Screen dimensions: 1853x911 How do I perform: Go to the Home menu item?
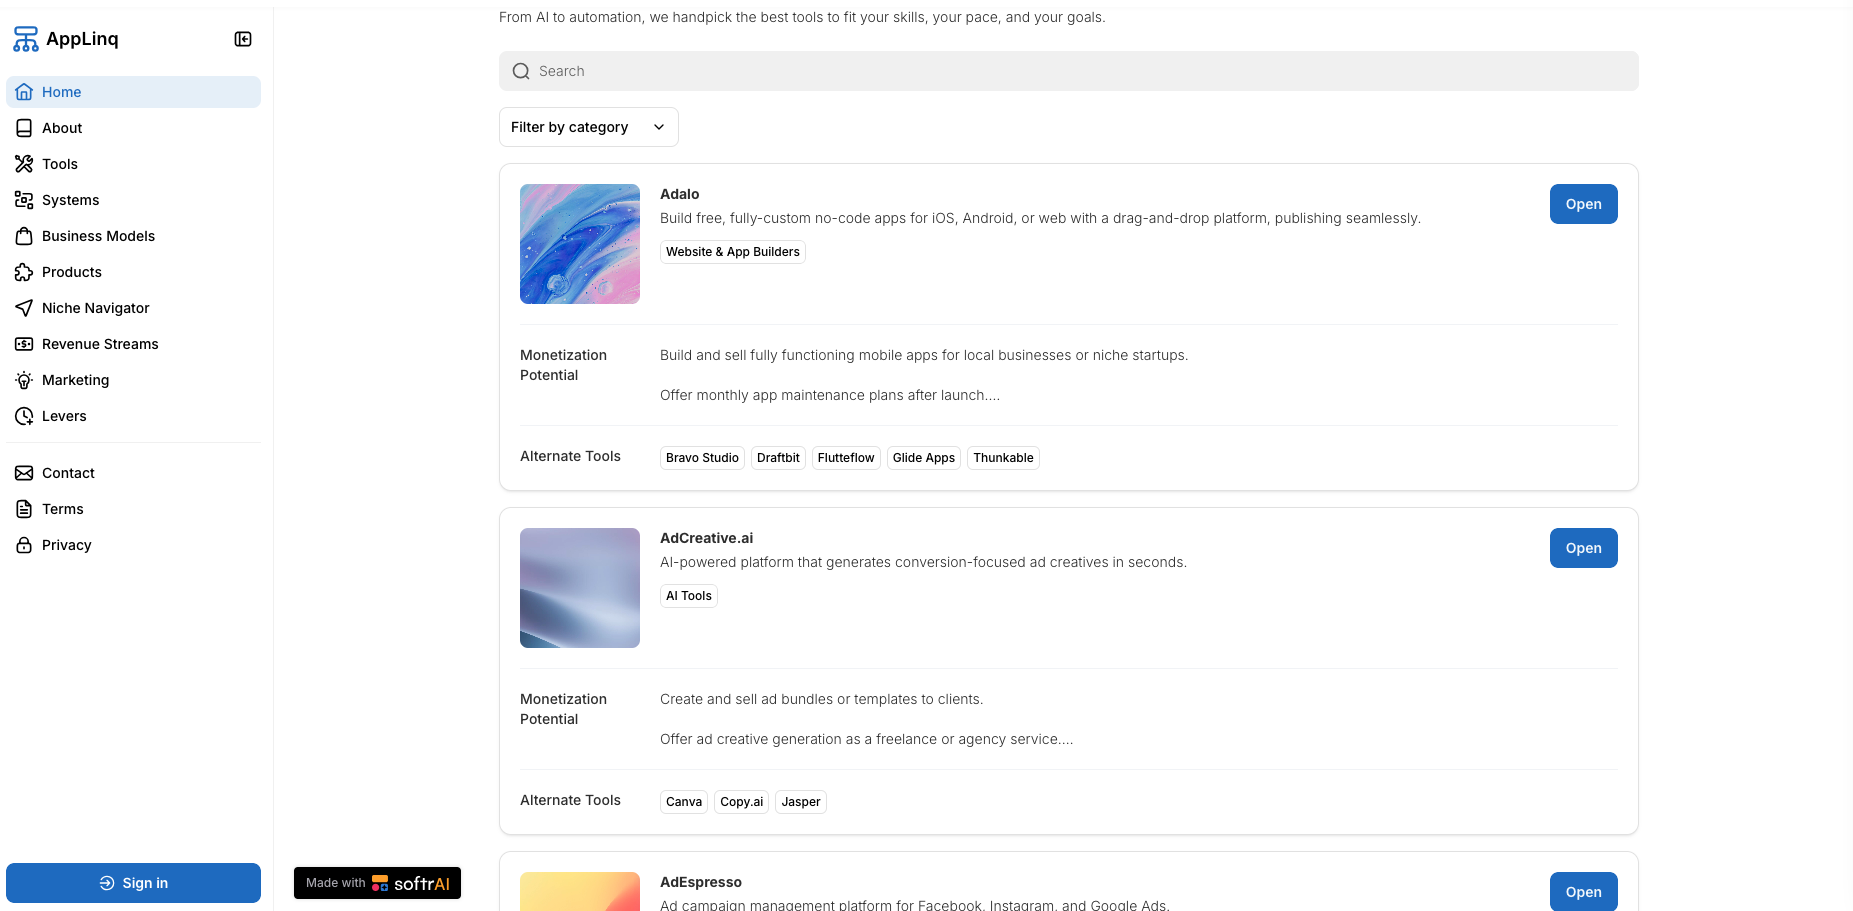click(133, 92)
